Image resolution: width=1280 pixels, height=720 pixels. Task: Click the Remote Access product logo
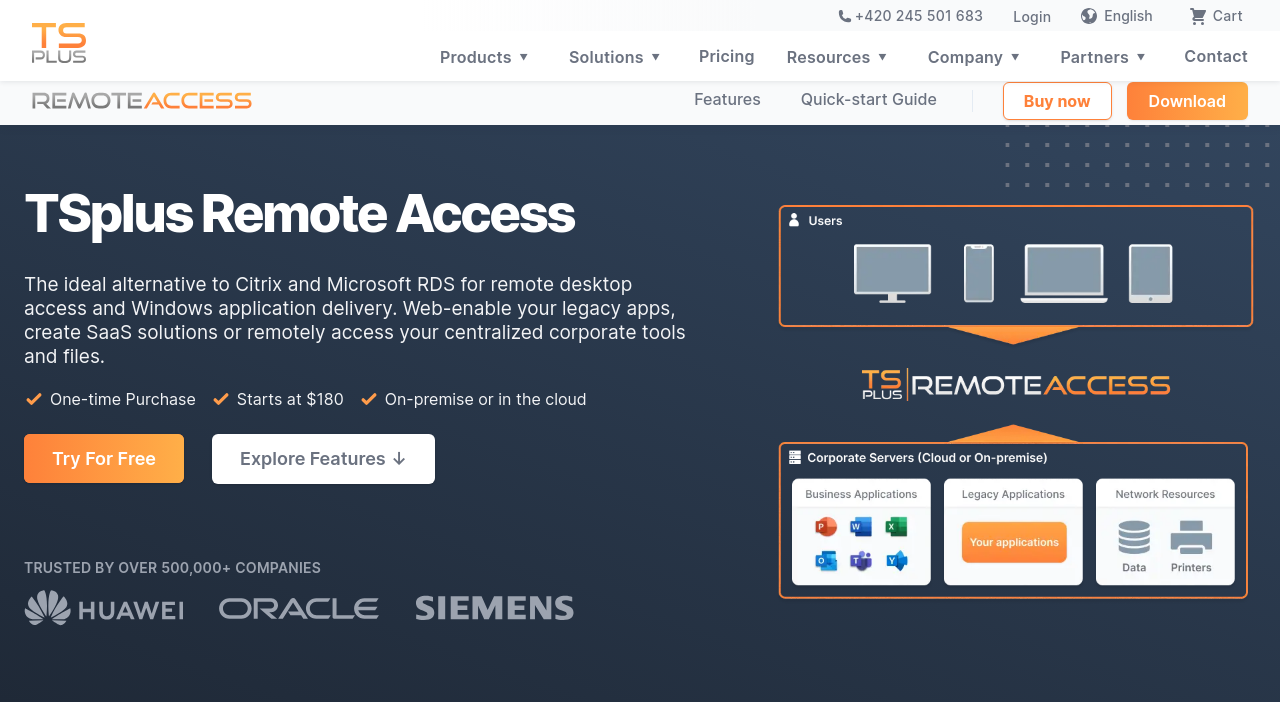142,100
